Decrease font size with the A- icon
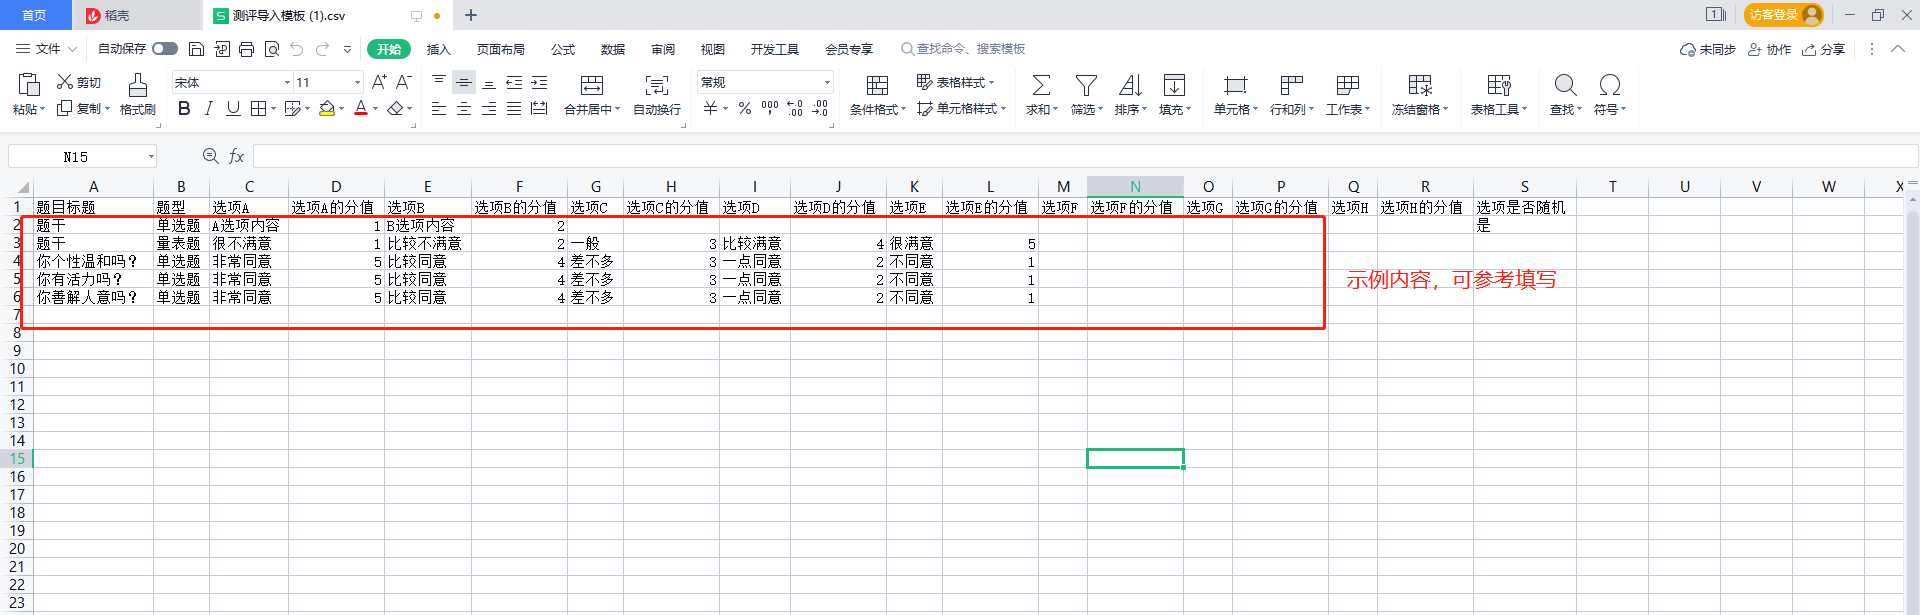 tap(404, 82)
